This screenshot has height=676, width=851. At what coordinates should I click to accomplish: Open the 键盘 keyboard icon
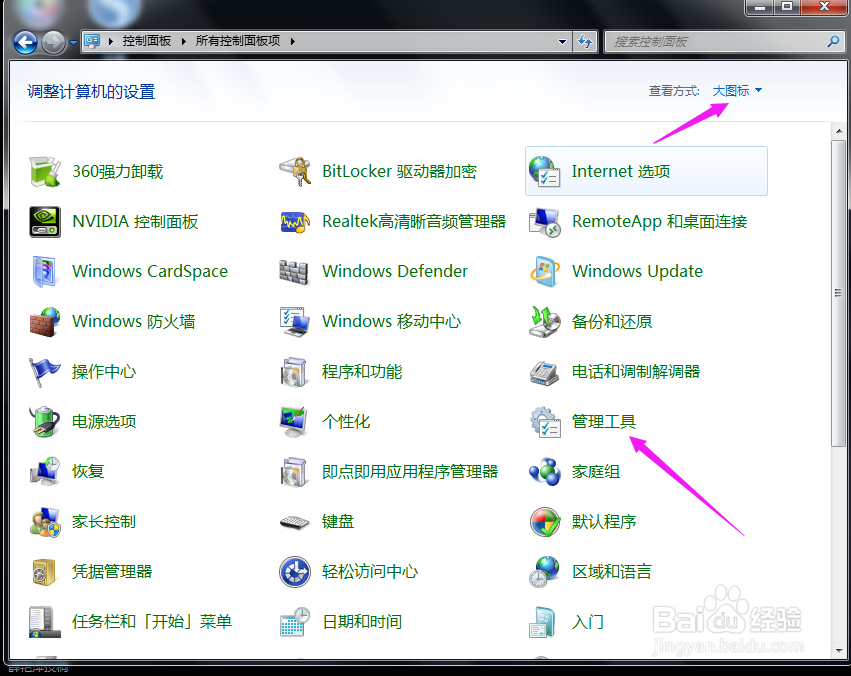pos(295,521)
